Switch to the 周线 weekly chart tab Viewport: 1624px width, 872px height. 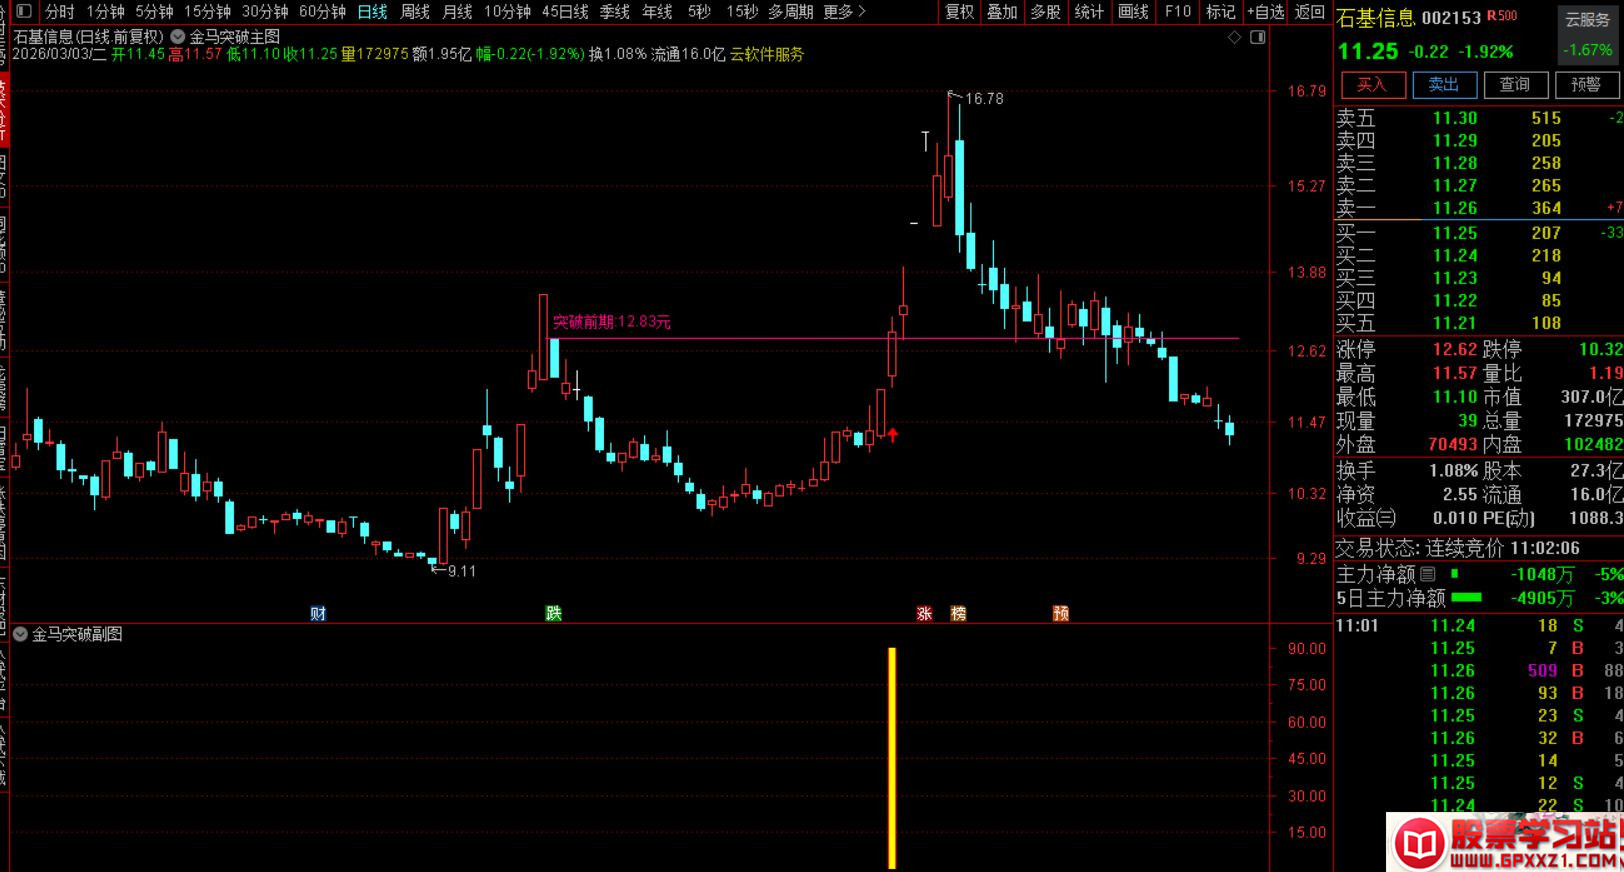pyautogui.click(x=414, y=12)
